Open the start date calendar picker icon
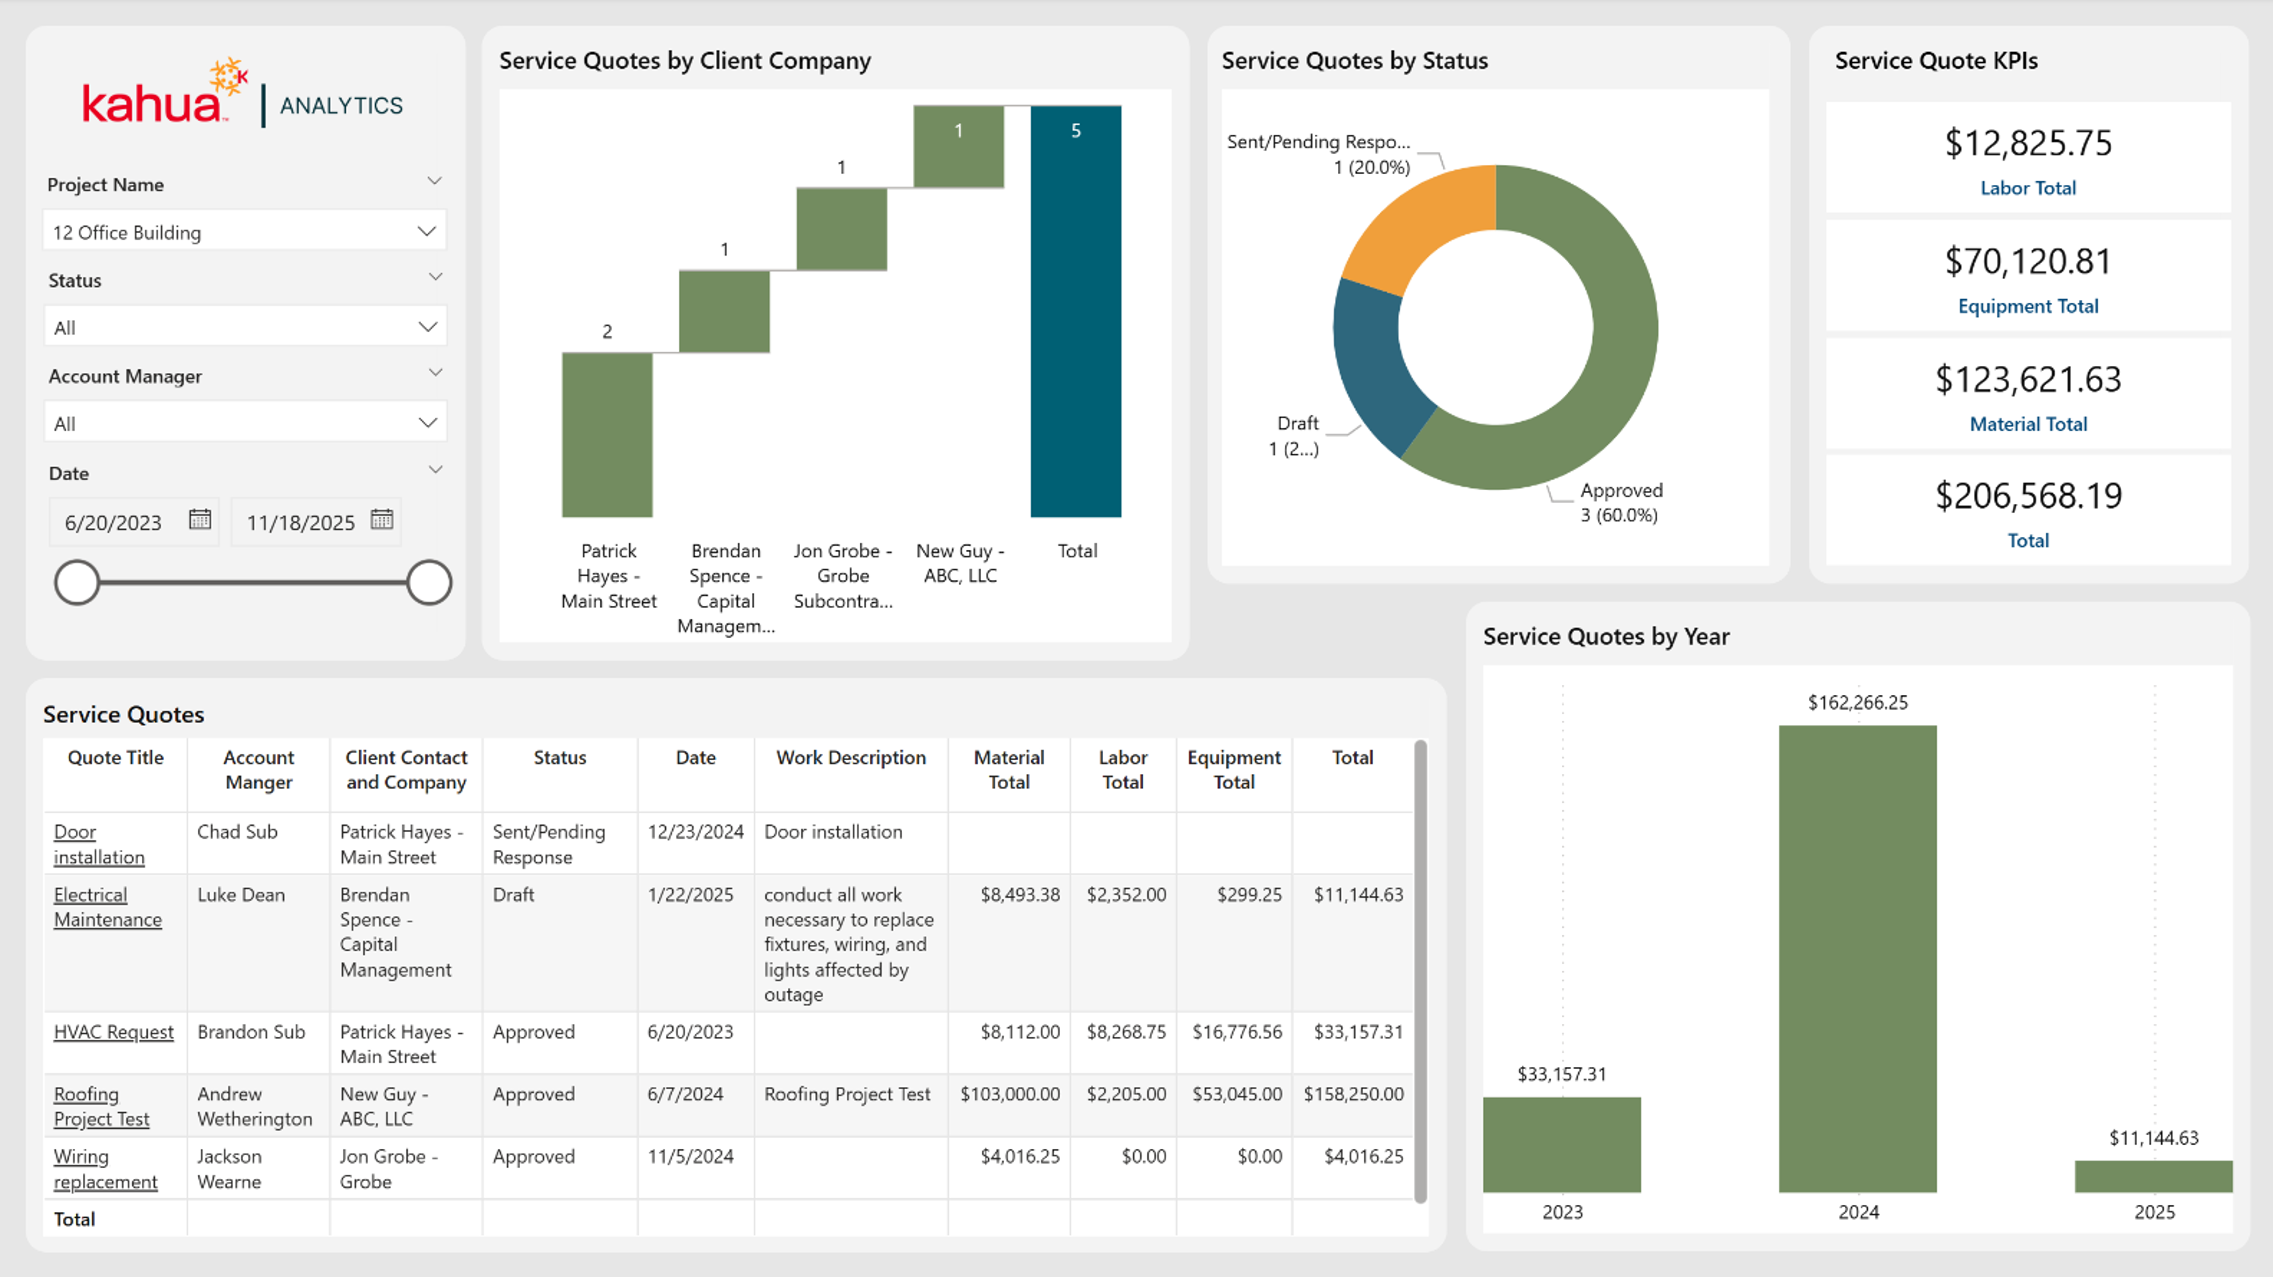The width and height of the screenshot is (2273, 1277). coord(200,520)
